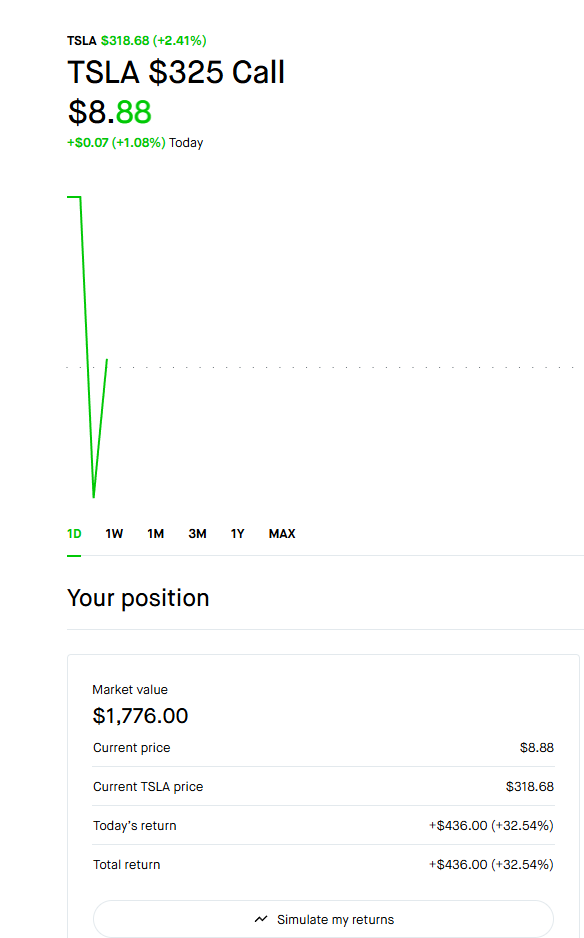584x938 pixels.
Task: Open the Simulate my returns tool
Action: tap(322, 919)
